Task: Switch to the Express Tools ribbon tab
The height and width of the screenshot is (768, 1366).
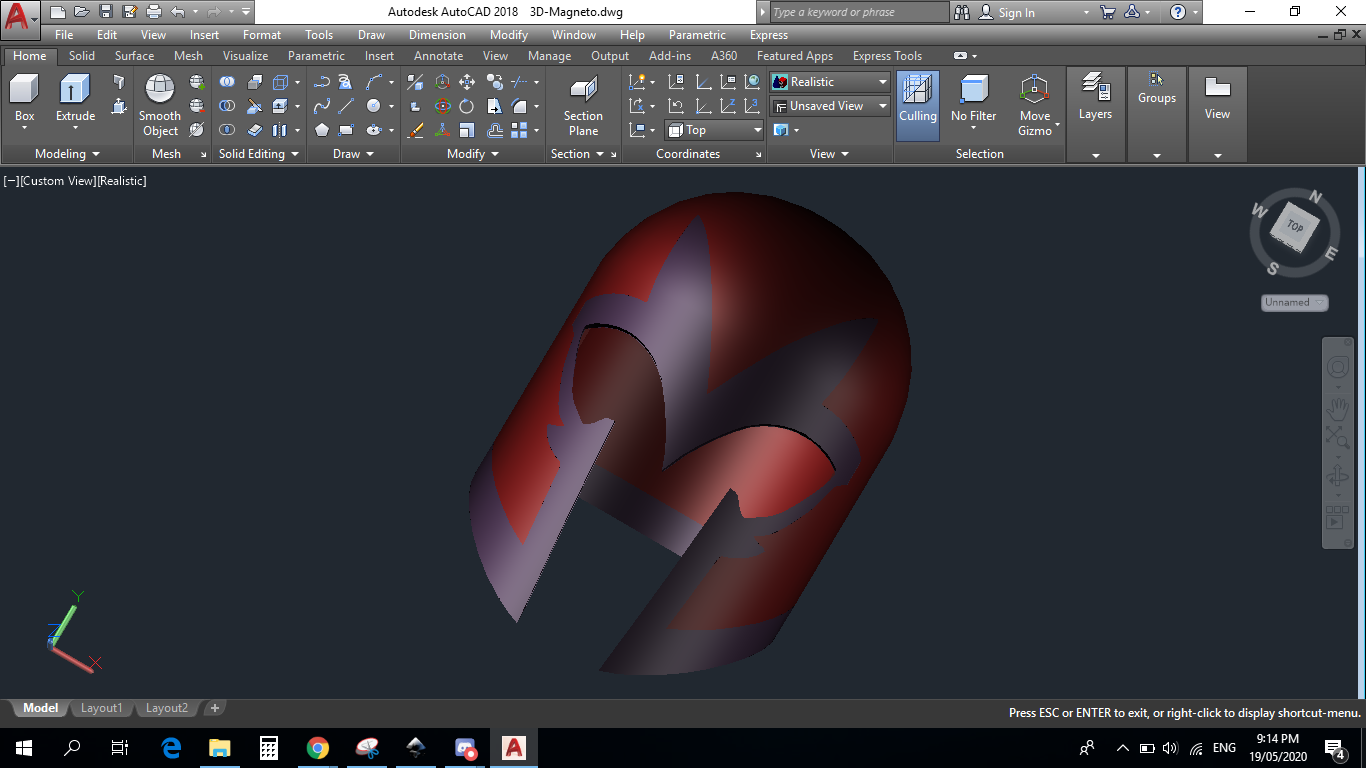Action: (x=888, y=56)
